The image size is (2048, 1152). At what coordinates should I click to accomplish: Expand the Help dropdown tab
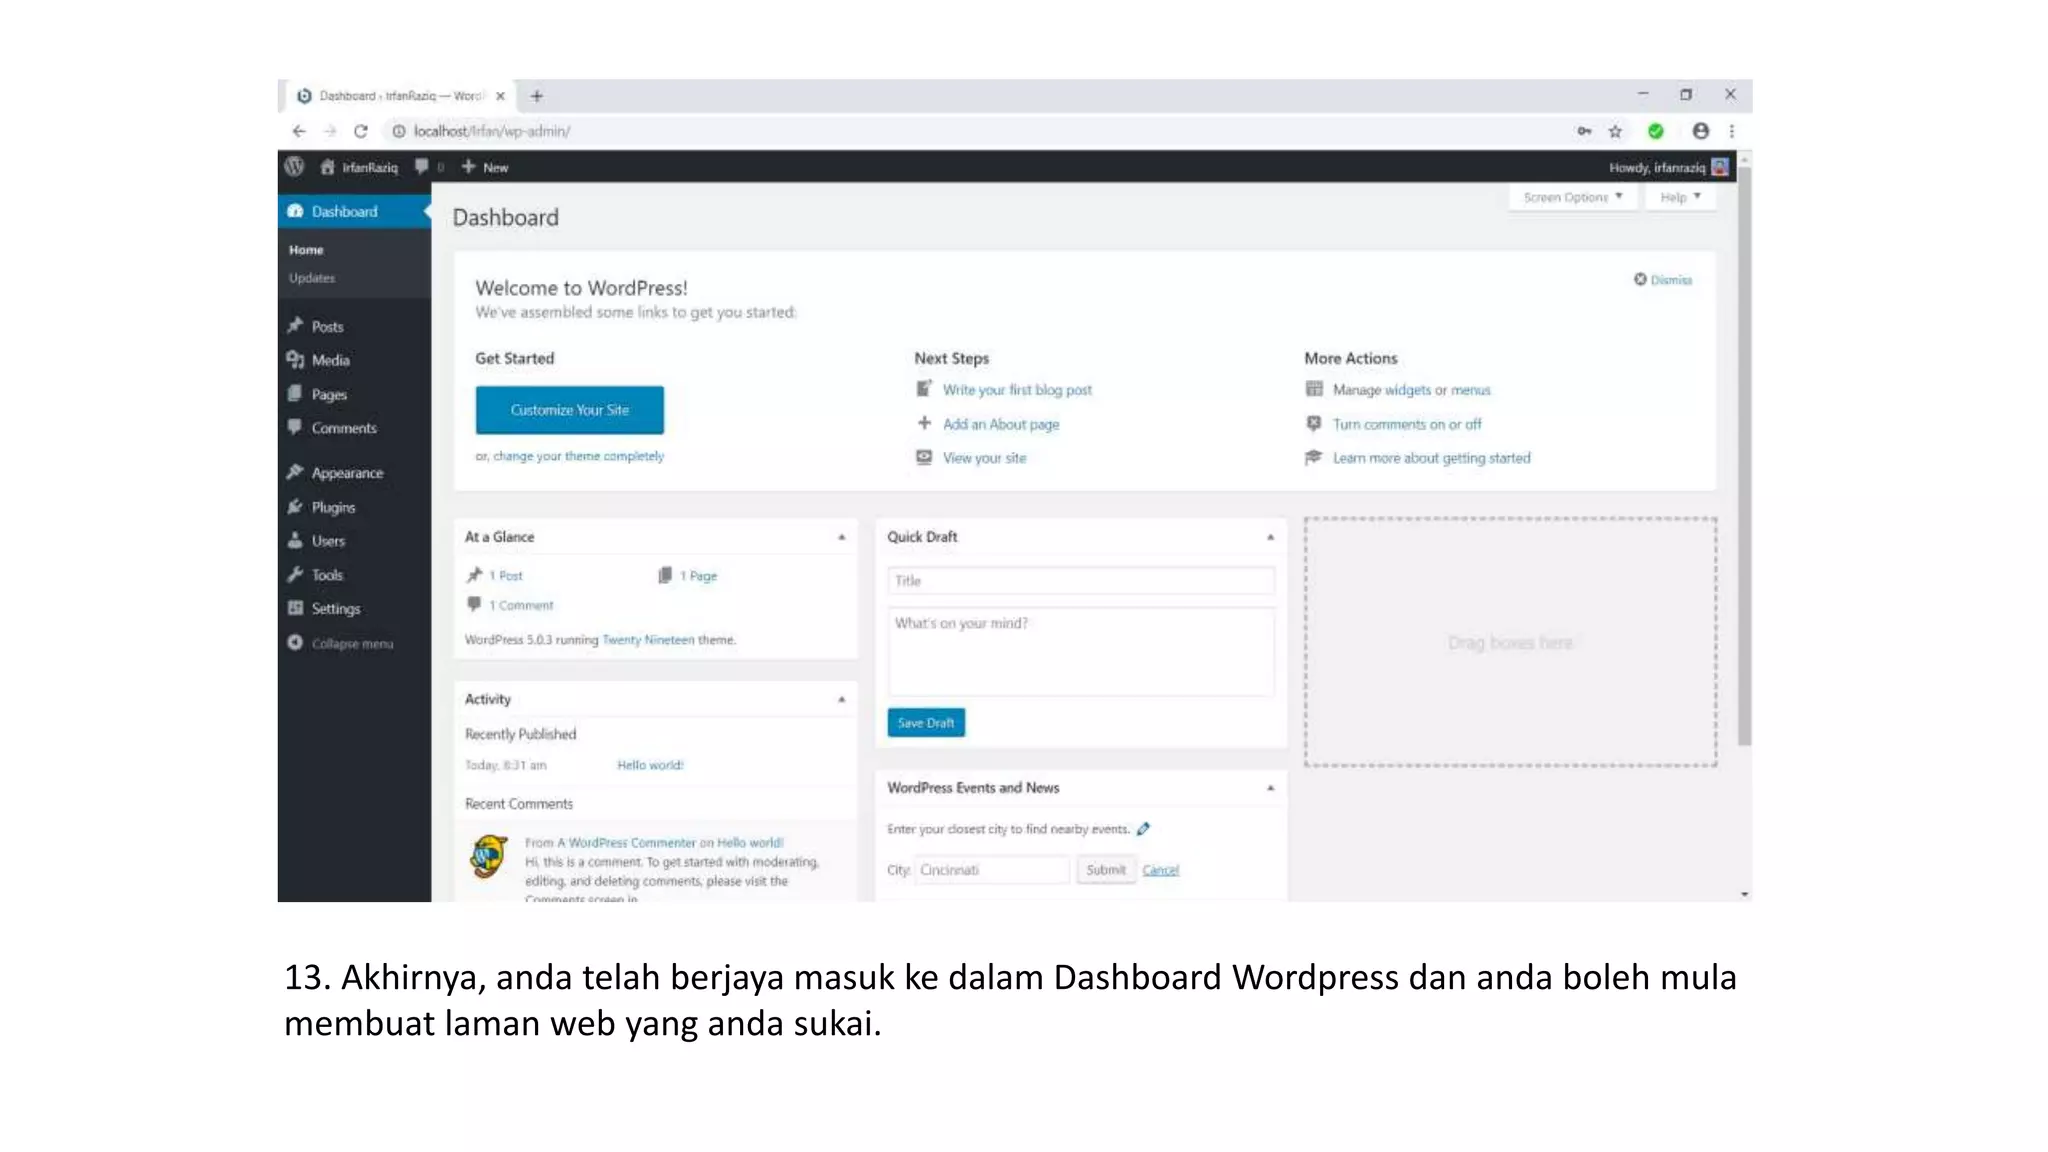click(x=1680, y=197)
